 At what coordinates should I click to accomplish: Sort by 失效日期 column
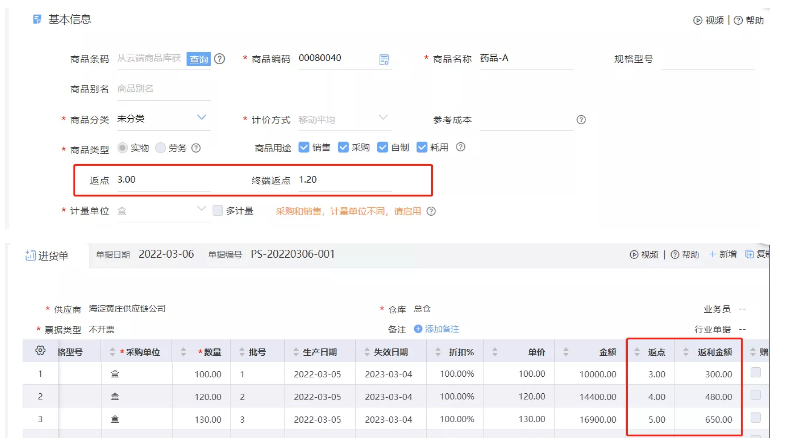367,352
